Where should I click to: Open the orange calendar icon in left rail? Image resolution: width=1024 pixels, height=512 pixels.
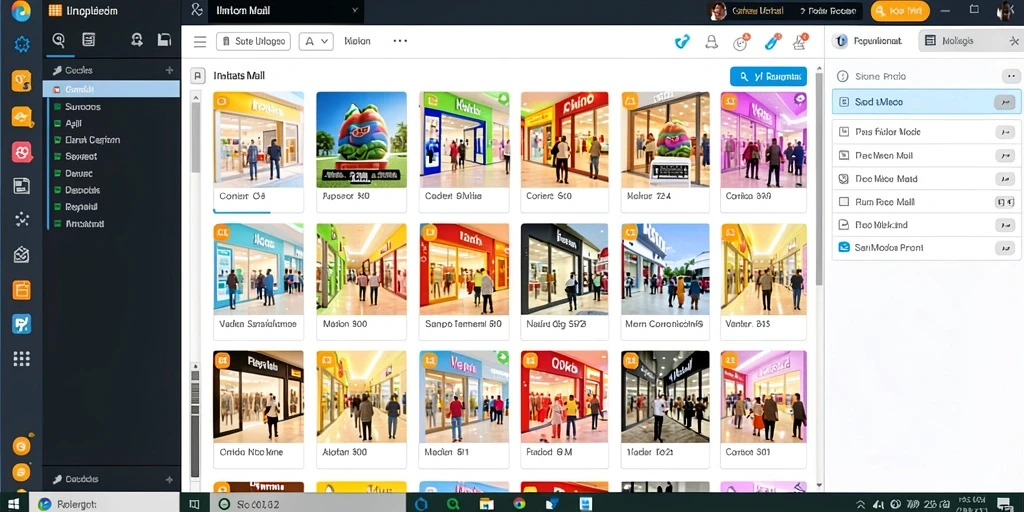coord(22,289)
